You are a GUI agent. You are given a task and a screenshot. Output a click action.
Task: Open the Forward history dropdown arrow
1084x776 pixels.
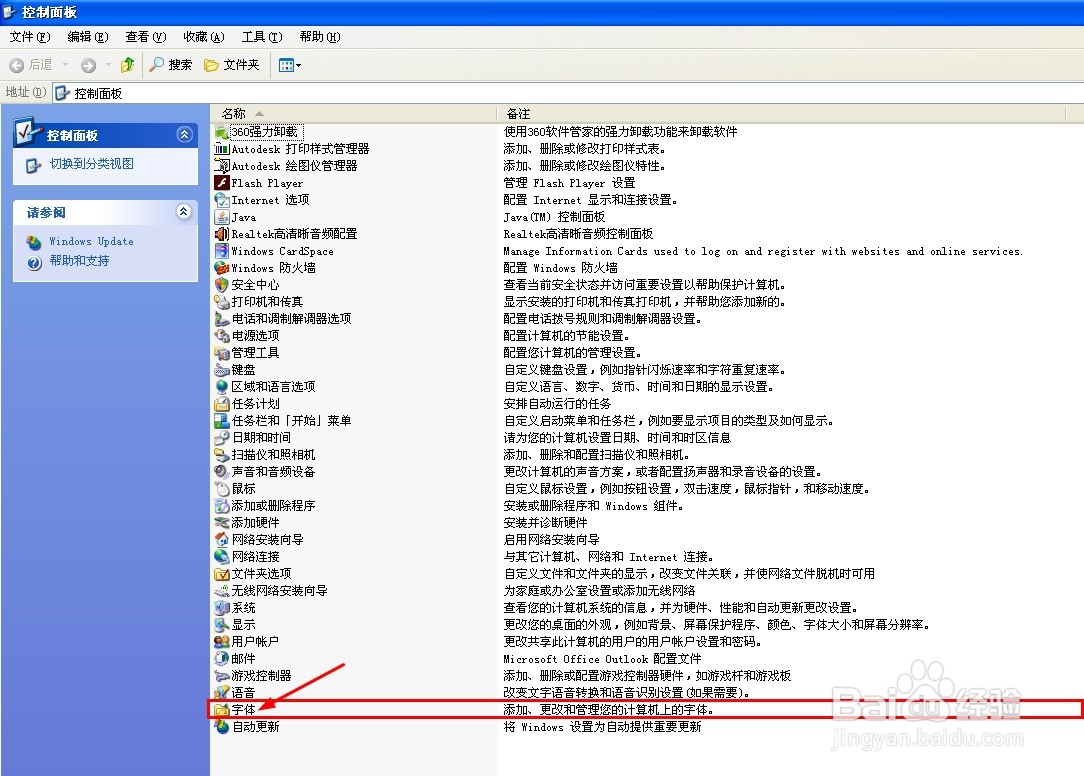pyautogui.click(x=108, y=65)
